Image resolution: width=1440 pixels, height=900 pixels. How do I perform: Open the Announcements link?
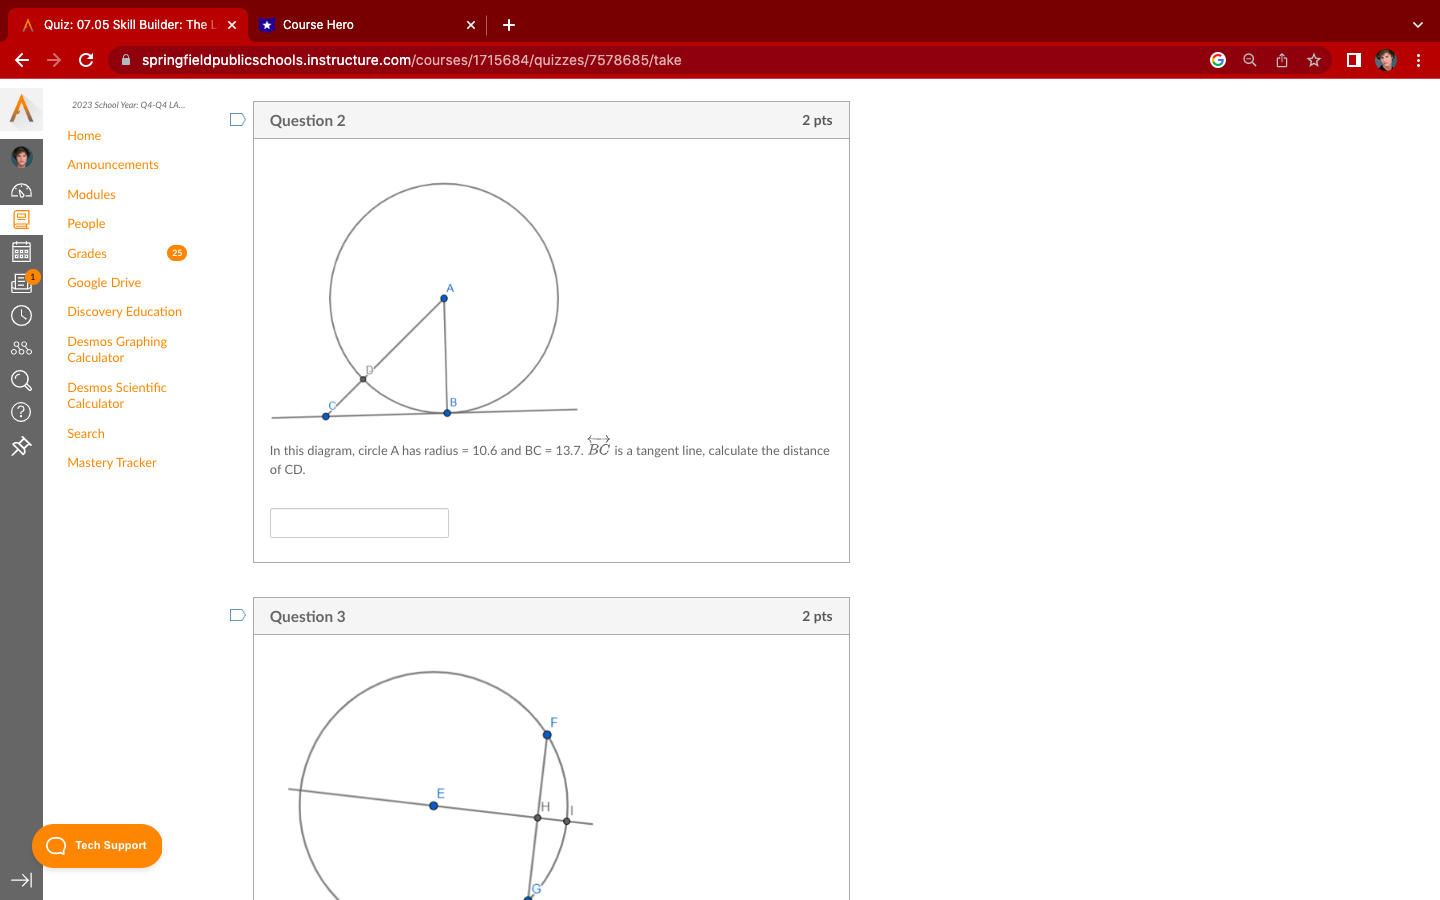coord(113,165)
